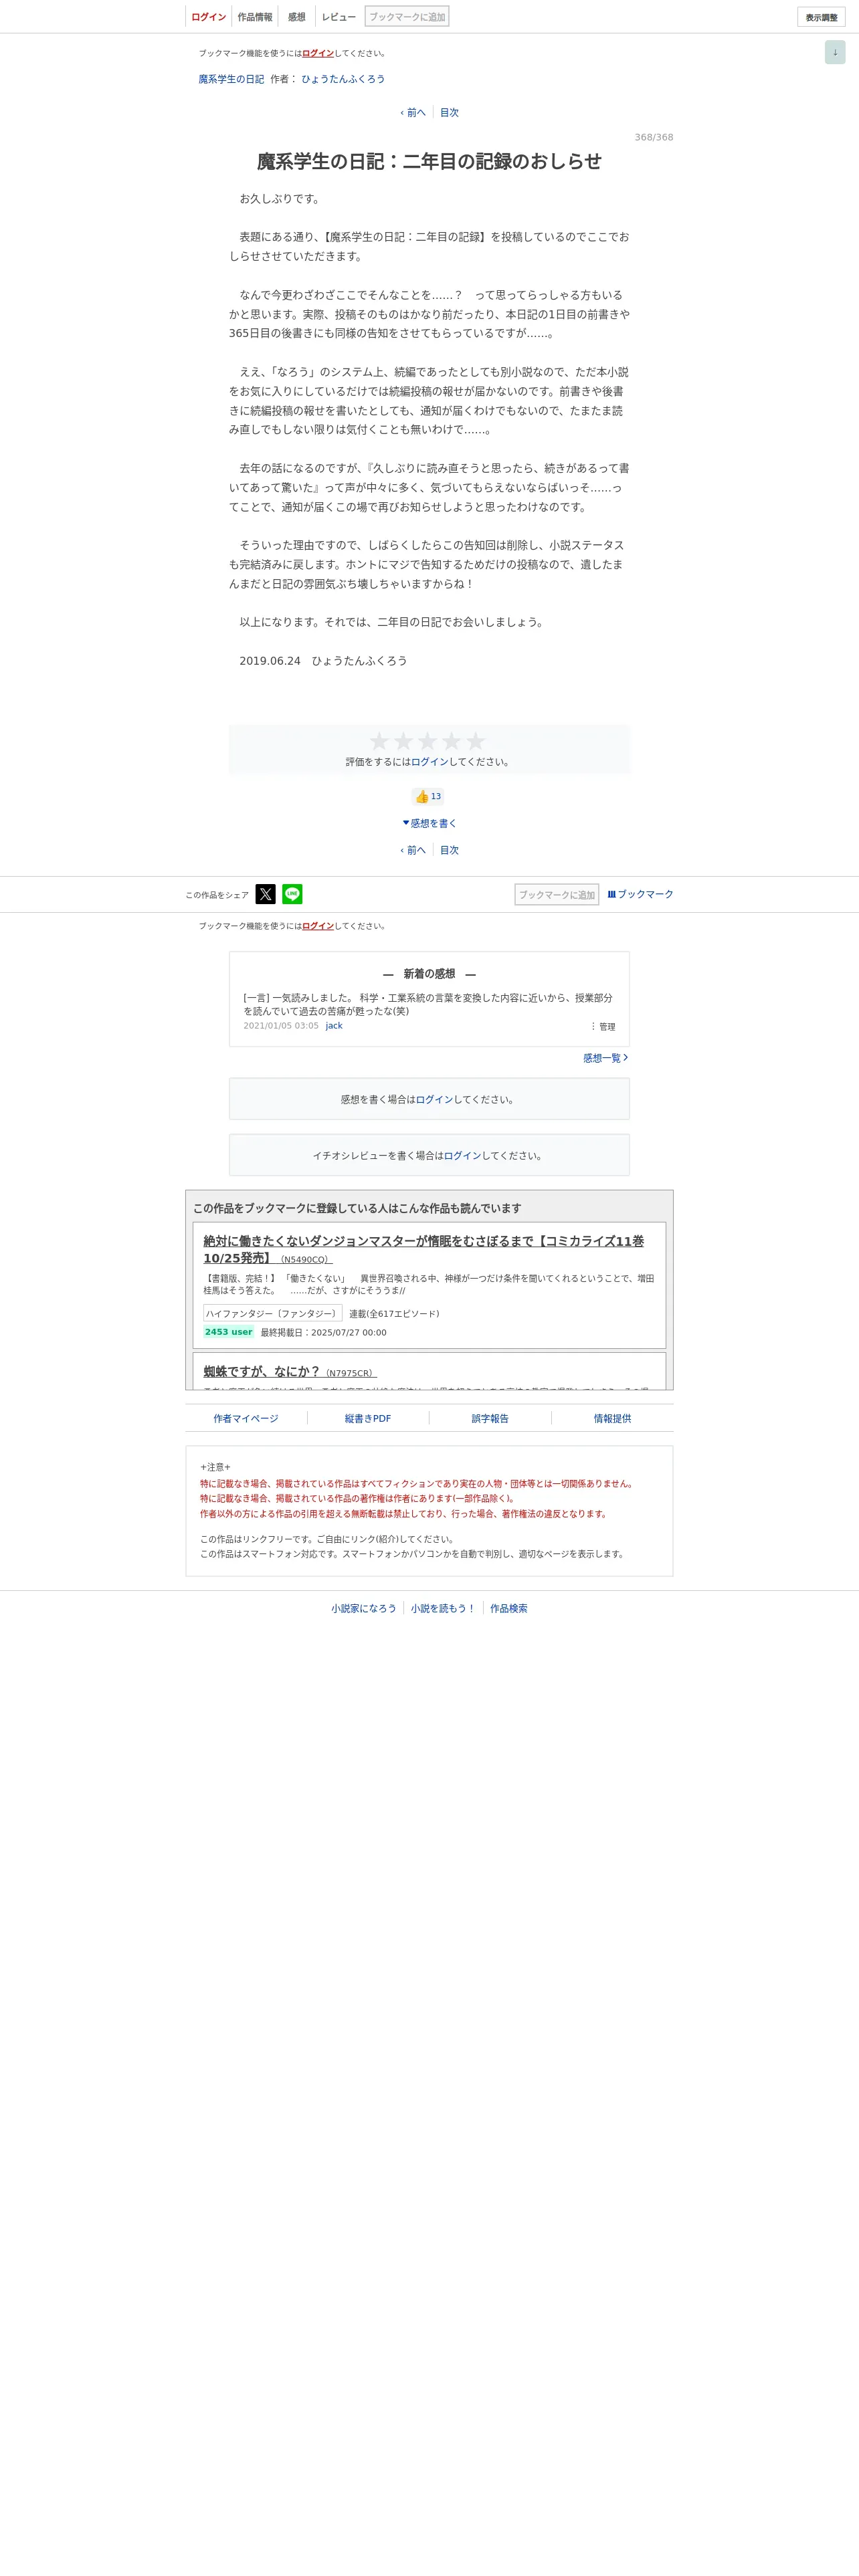Viewport: 859px width, 2576px height.
Task: Open footer link 小説家になろう
Action: [364, 1608]
